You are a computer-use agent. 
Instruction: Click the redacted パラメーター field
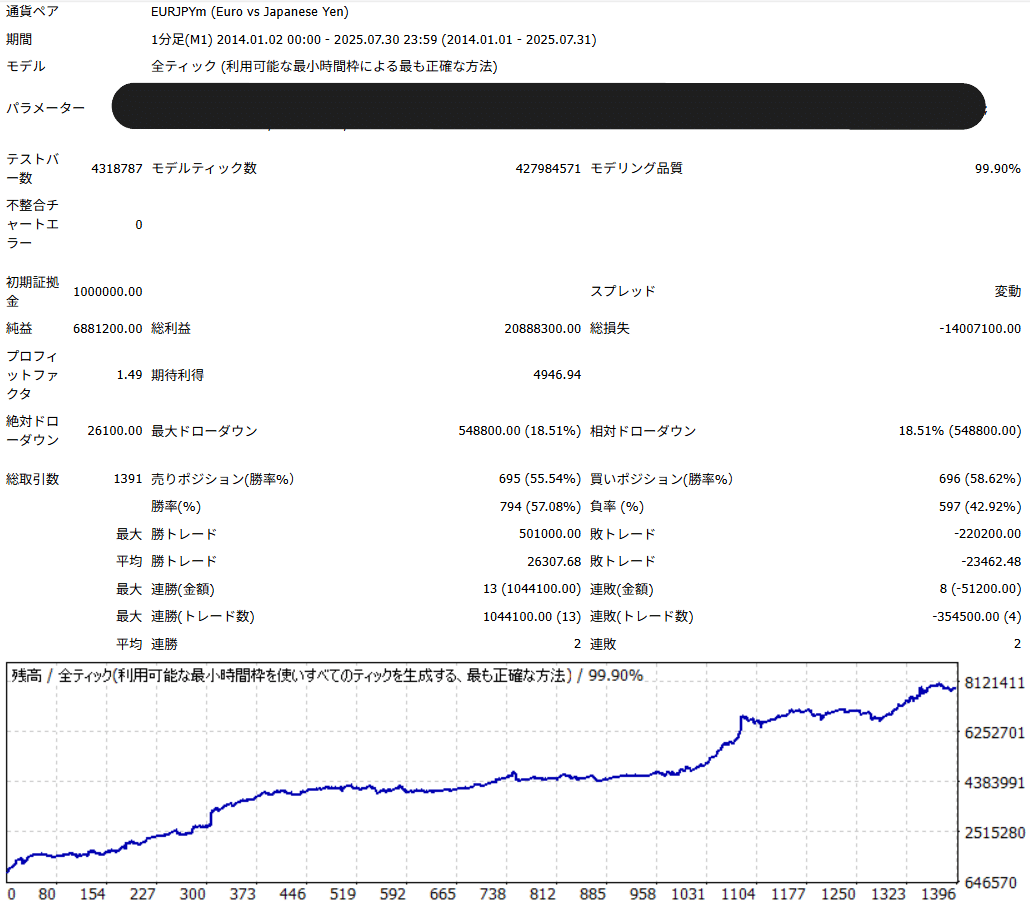coord(550,106)
